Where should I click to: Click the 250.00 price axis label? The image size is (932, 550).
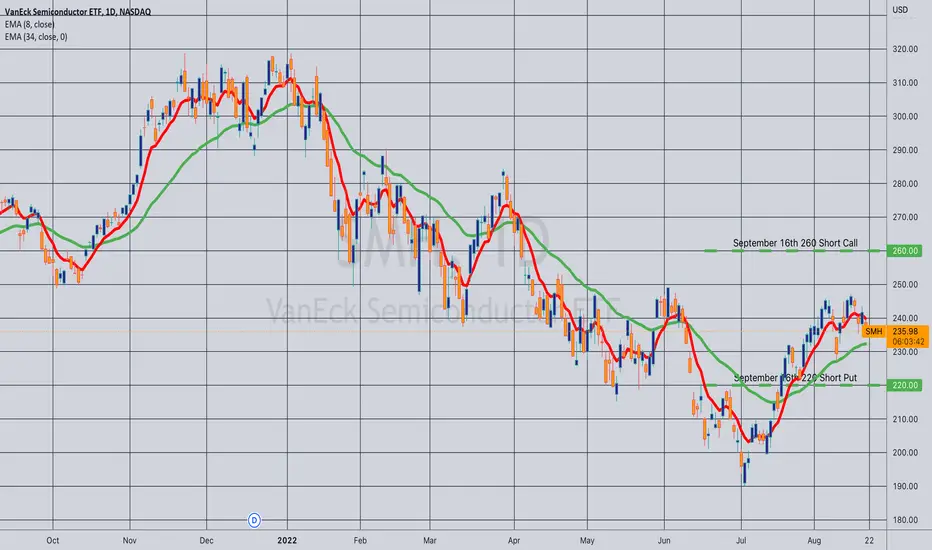(x=905, y=285)
